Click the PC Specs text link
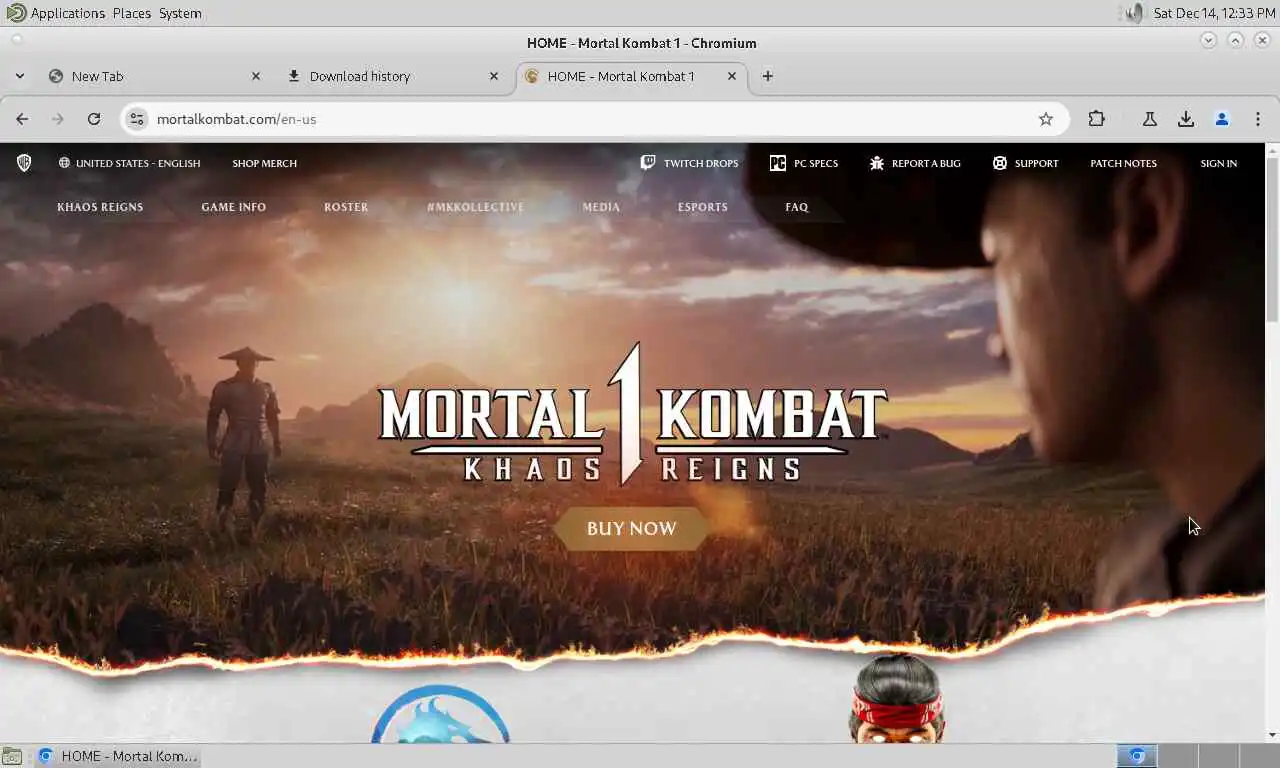Viewport: 1280px width, 768px height. pyautogui.click(x=816, y=163)
